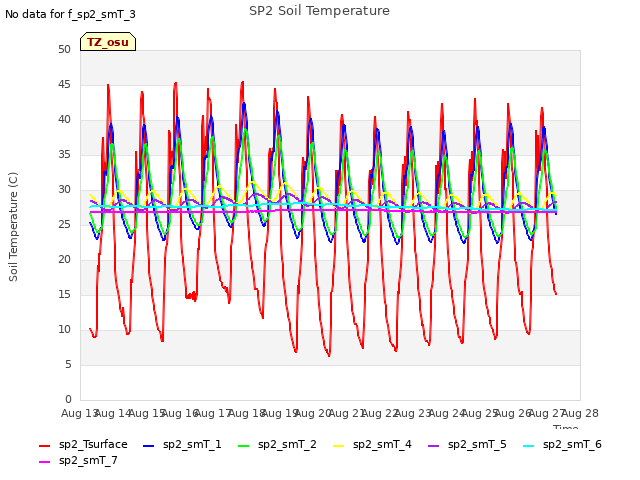Click the 10 y-axis tick label

pos(64,329)
